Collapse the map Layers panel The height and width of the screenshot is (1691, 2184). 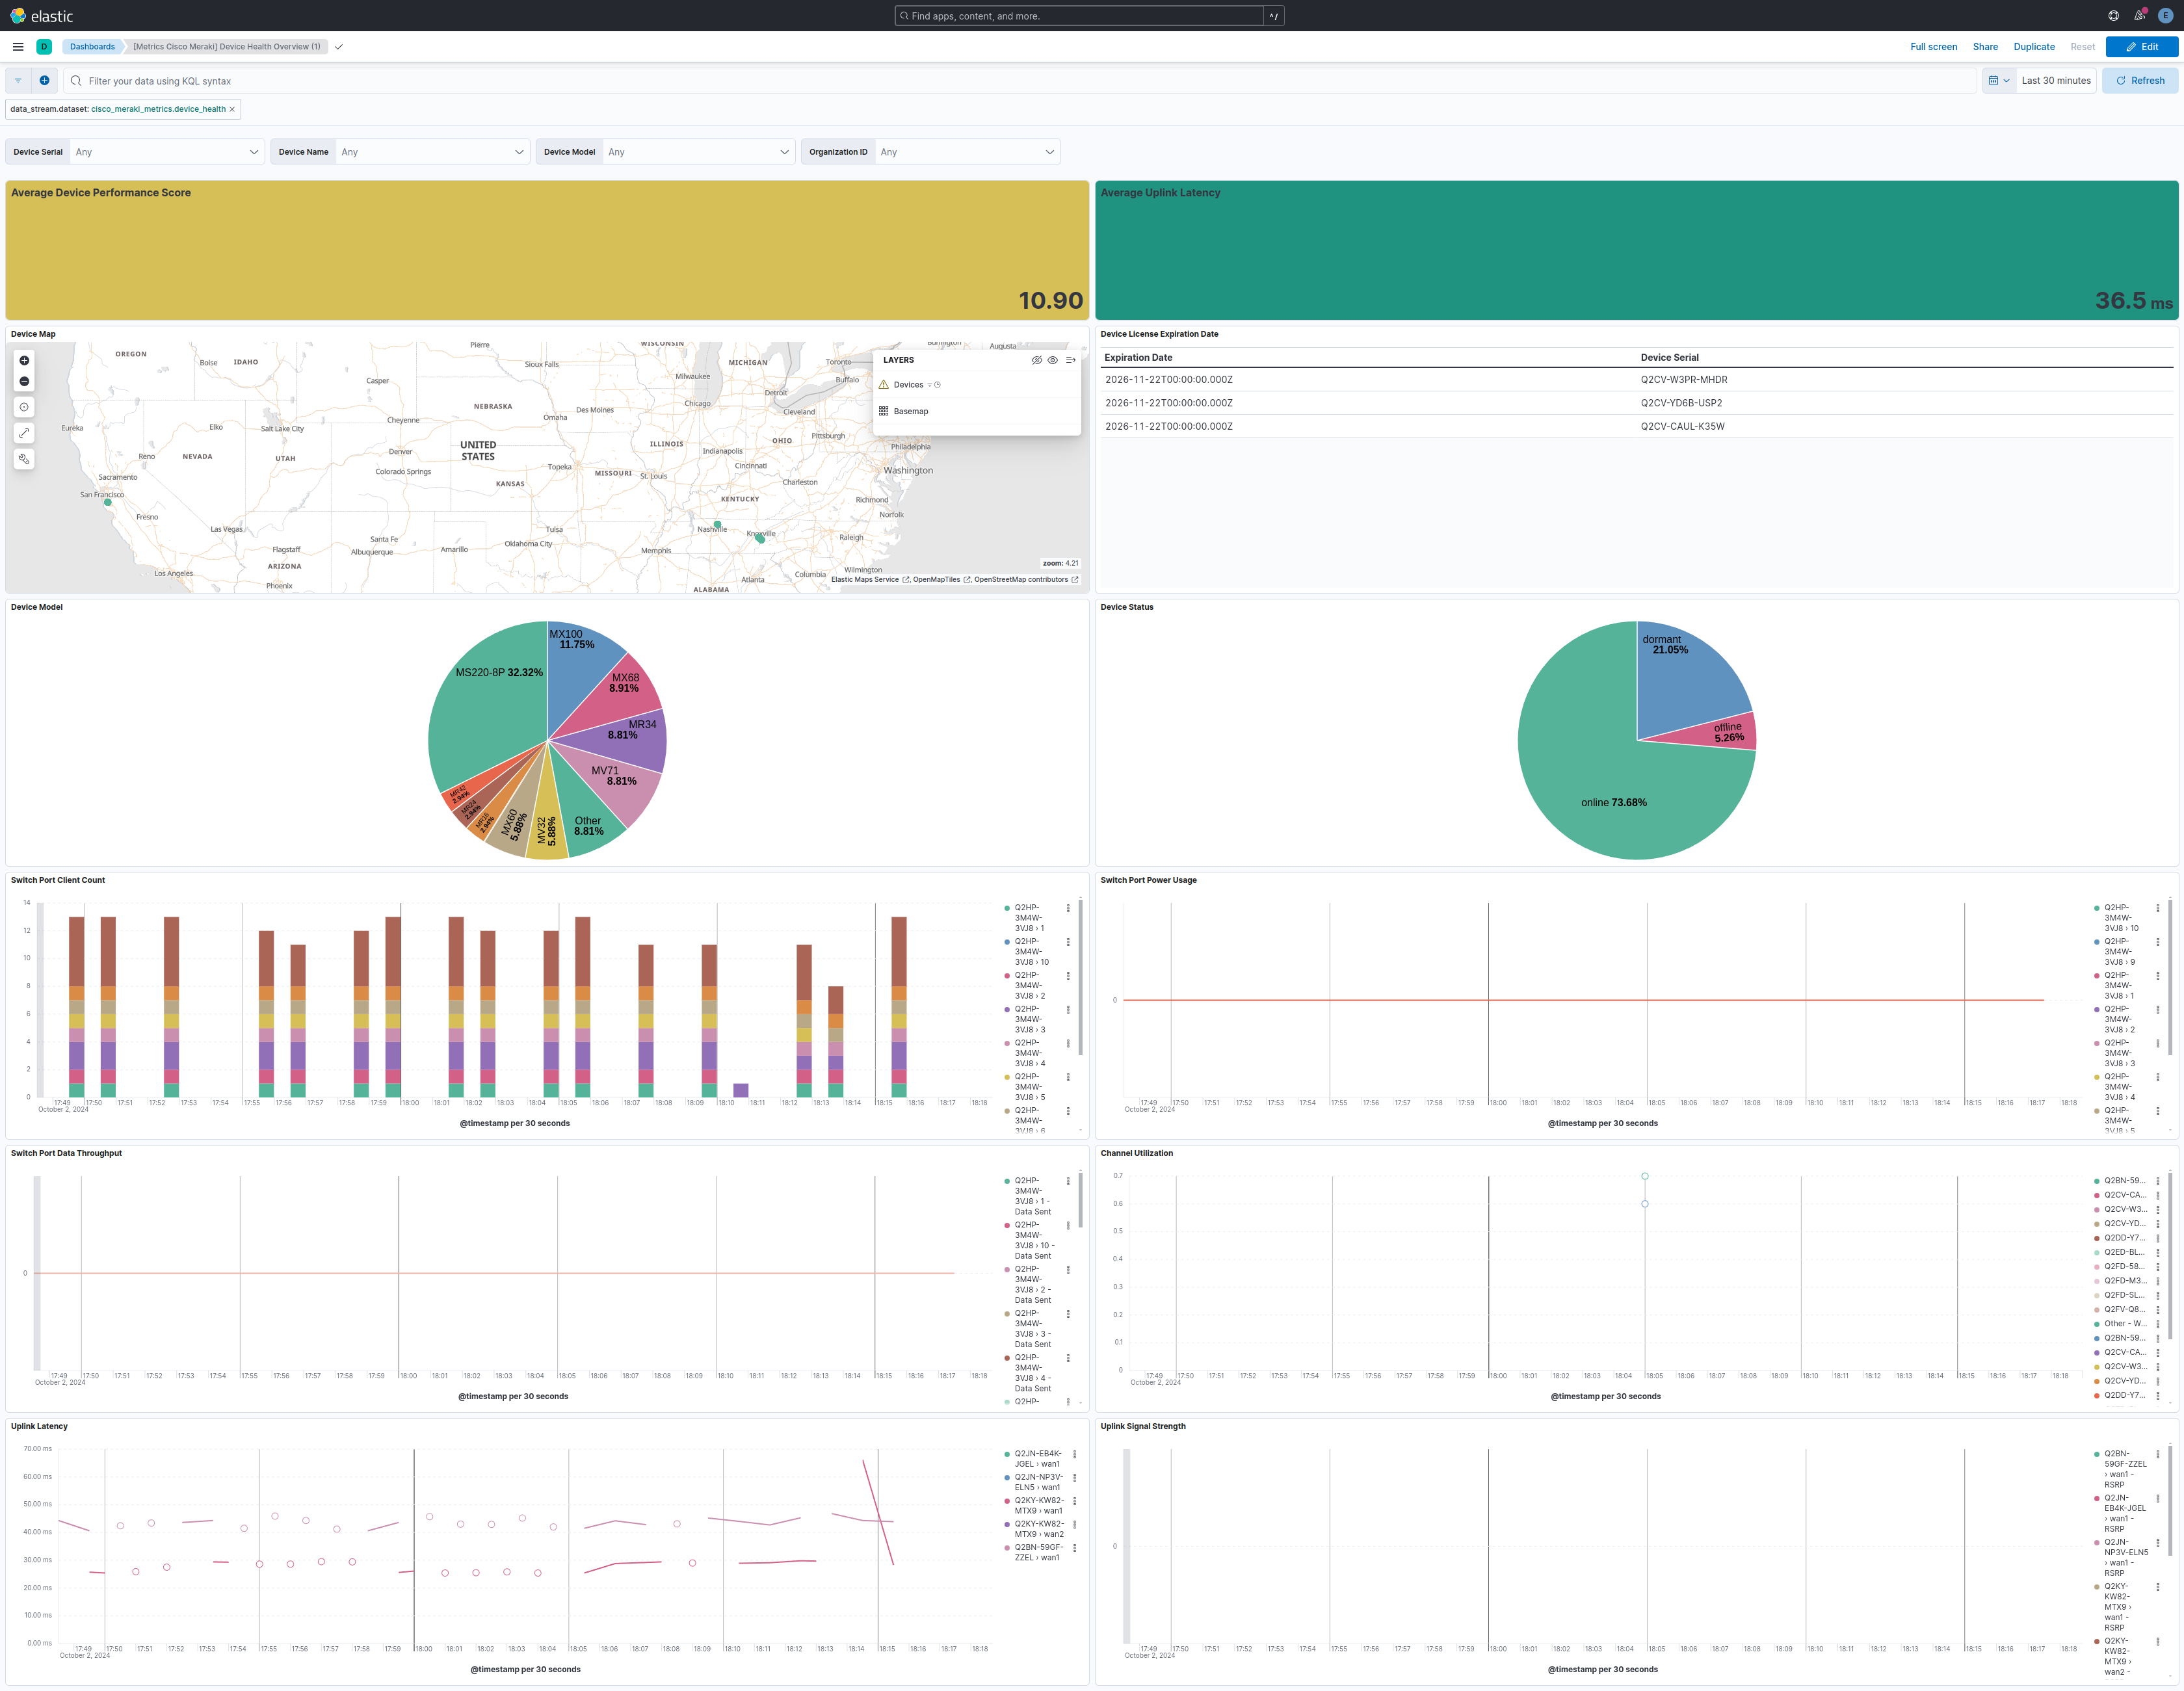1071,360
